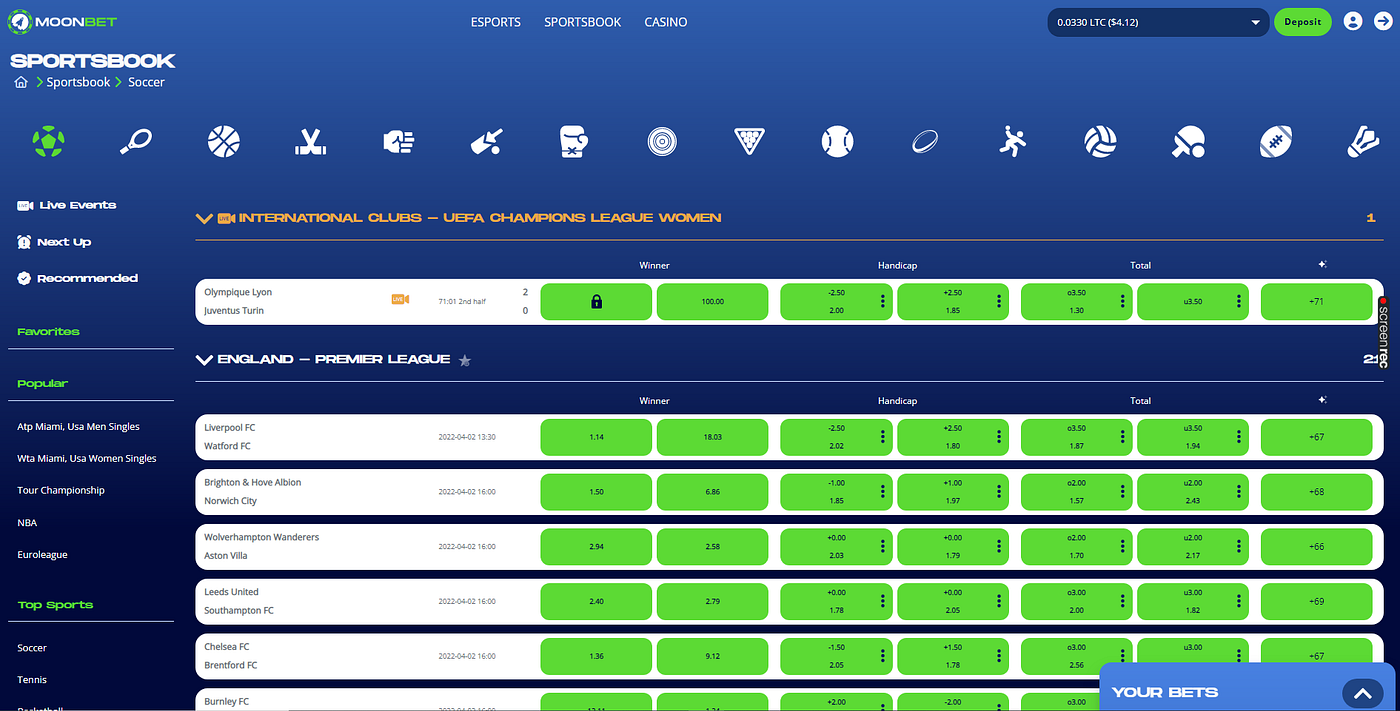Open total options dots for Brighton u2.00

tap(1239, 491)
